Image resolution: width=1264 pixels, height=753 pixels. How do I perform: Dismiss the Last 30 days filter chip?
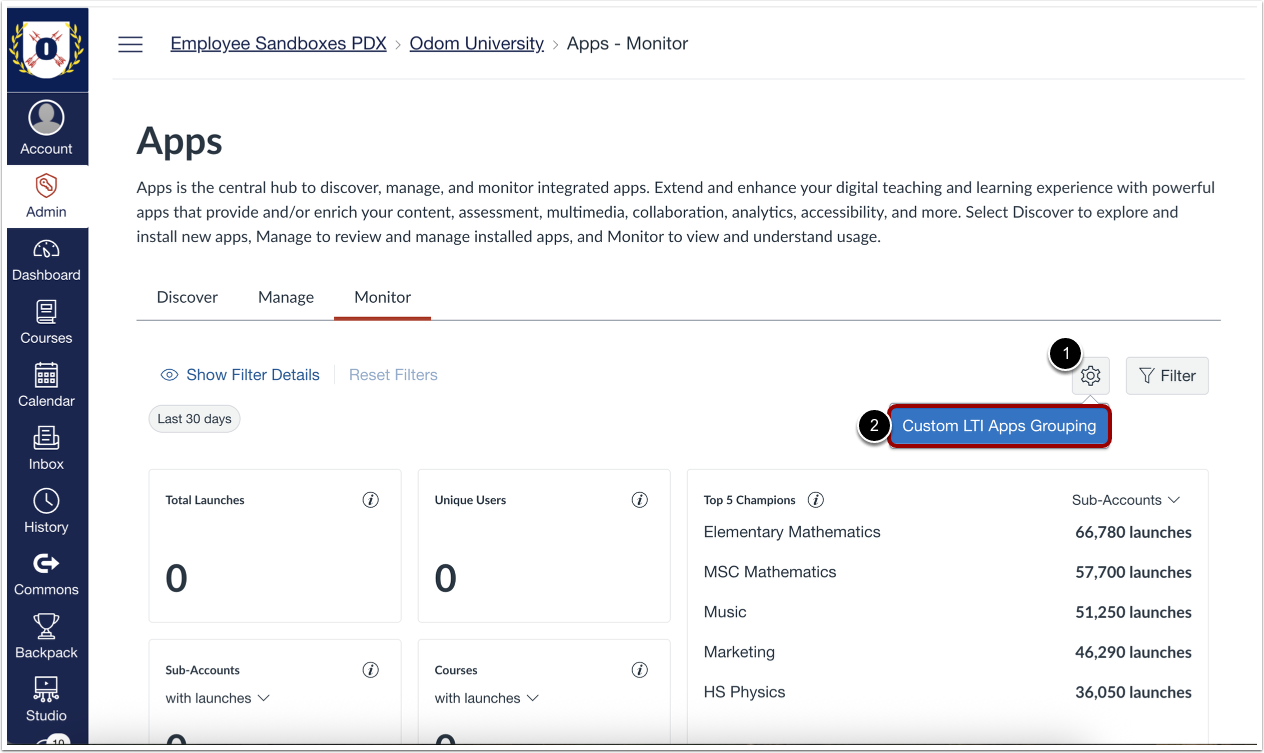pyautogui.click(x=194, y=418)
